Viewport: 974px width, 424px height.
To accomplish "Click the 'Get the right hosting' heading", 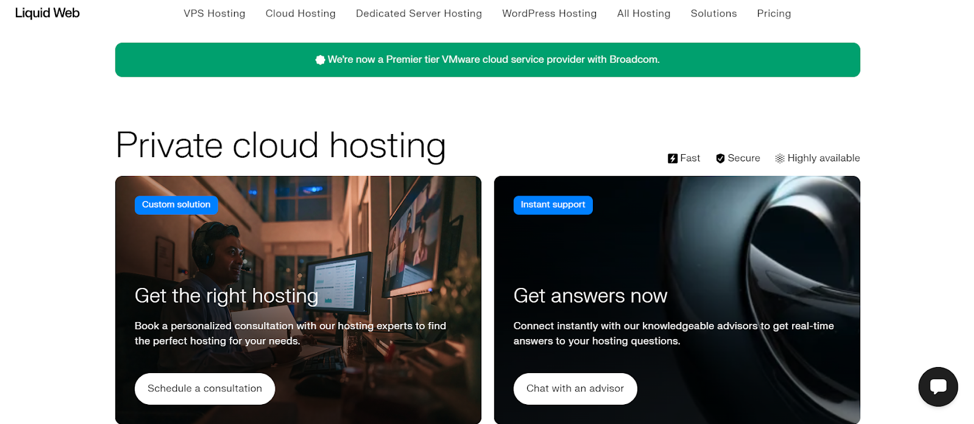I will [227, 295].
